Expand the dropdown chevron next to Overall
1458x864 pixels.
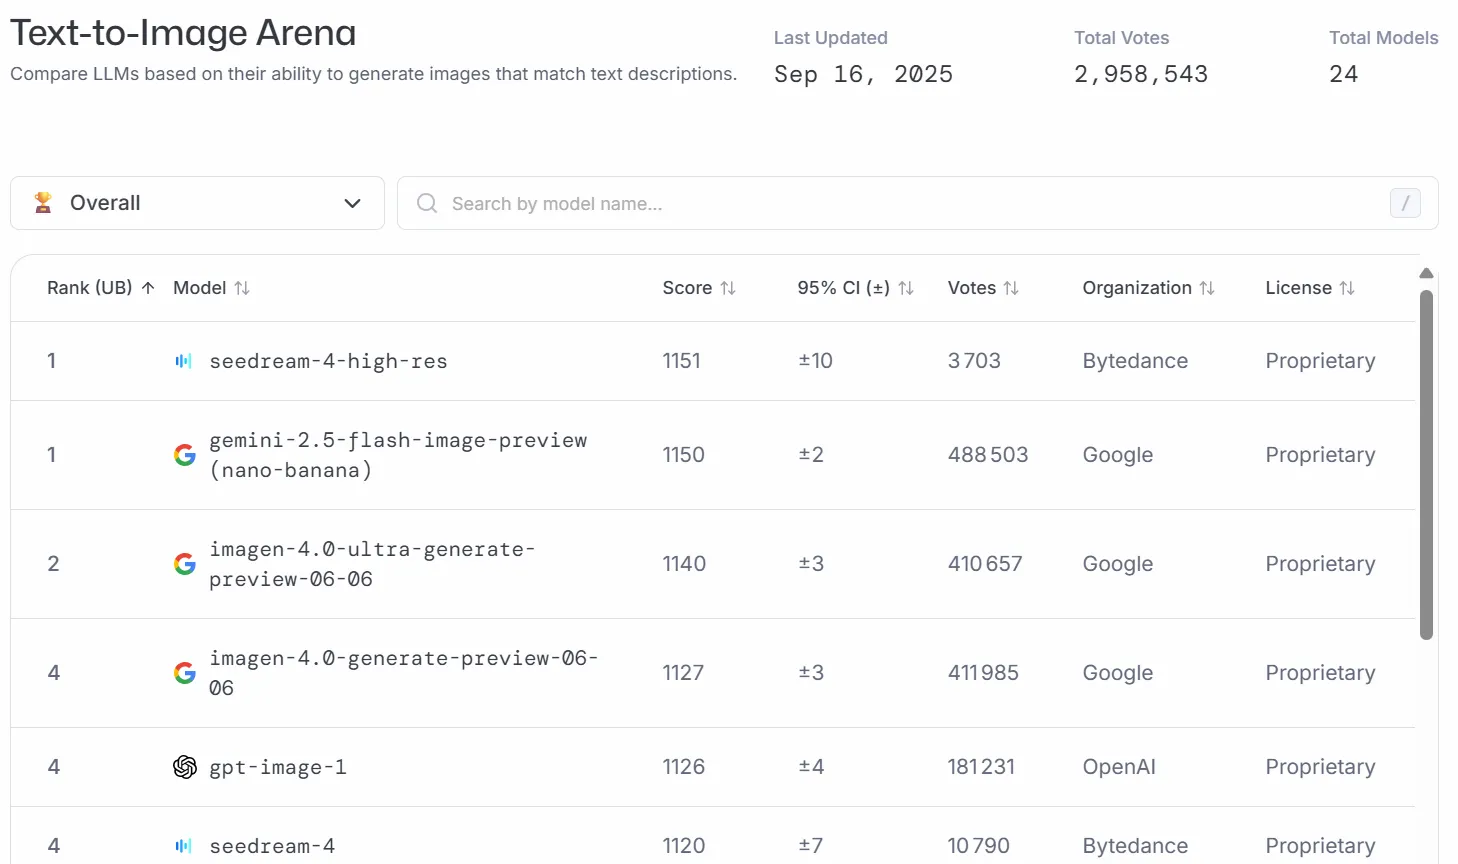pyautogui.click(x=352, y=203)
